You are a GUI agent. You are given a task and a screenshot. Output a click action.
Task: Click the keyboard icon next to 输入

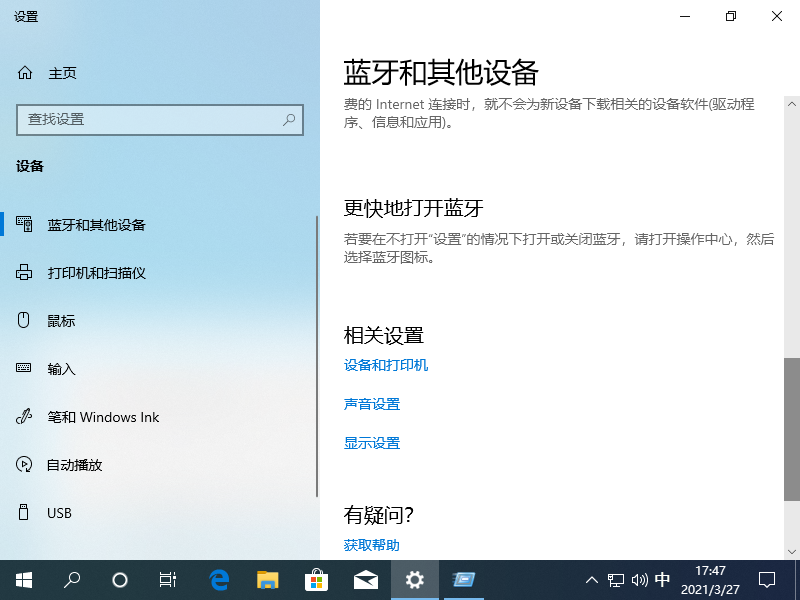pyautogui.click(x=25, y=369)
